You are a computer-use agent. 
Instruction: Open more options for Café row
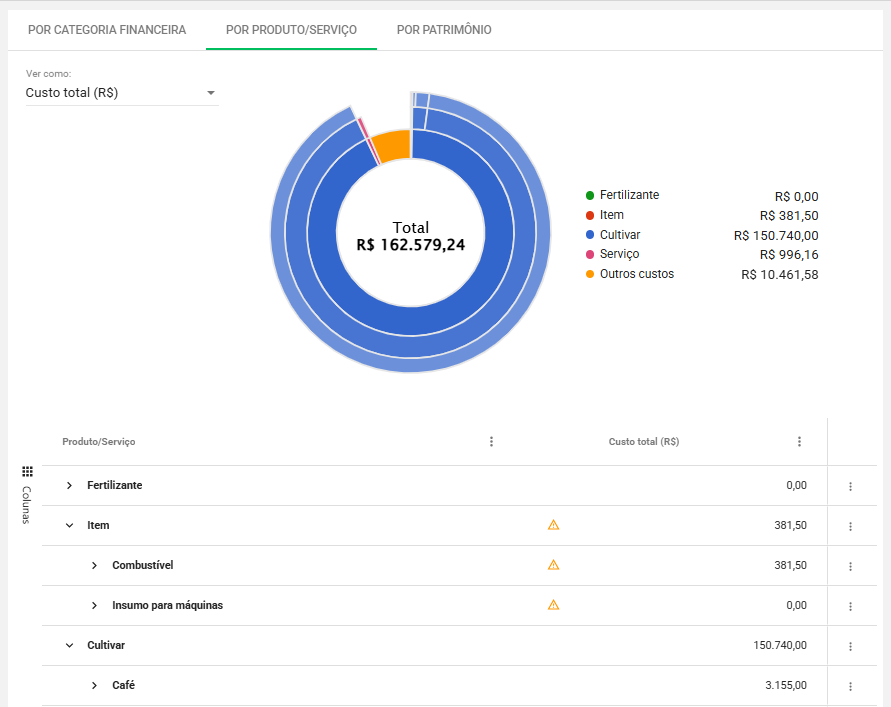[x=850, y=686]
